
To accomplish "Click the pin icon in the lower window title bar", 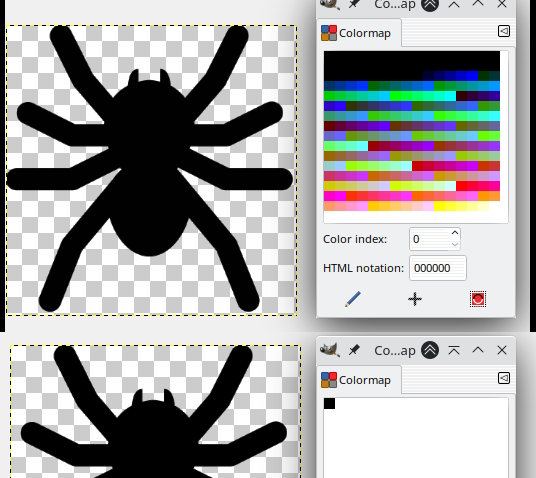I will (354, 350).
